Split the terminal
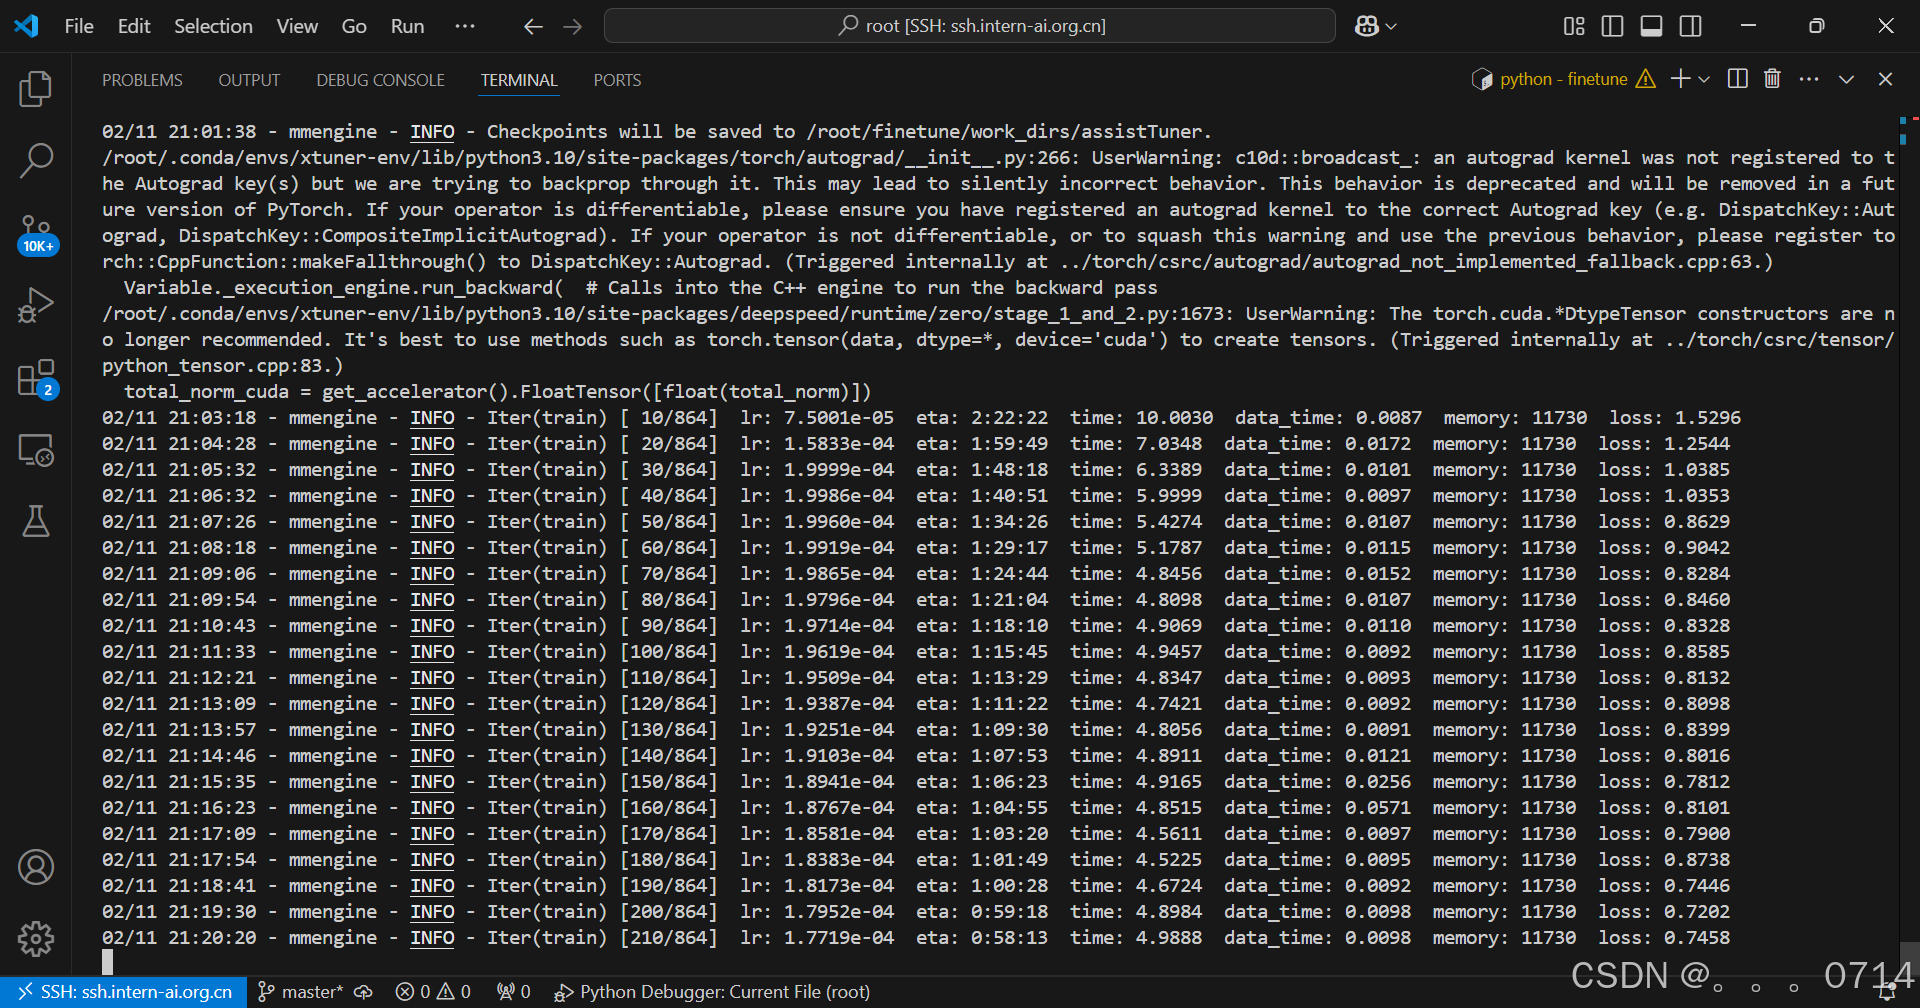This screenshot has height=1008, width=1920. coord(1738,79)
